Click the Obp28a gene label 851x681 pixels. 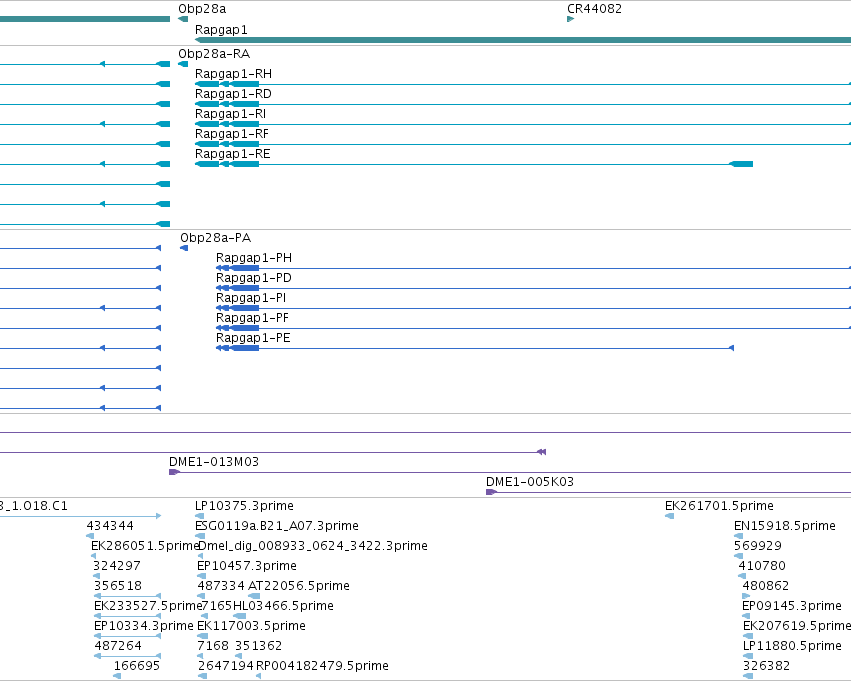[x=202, y=9]
